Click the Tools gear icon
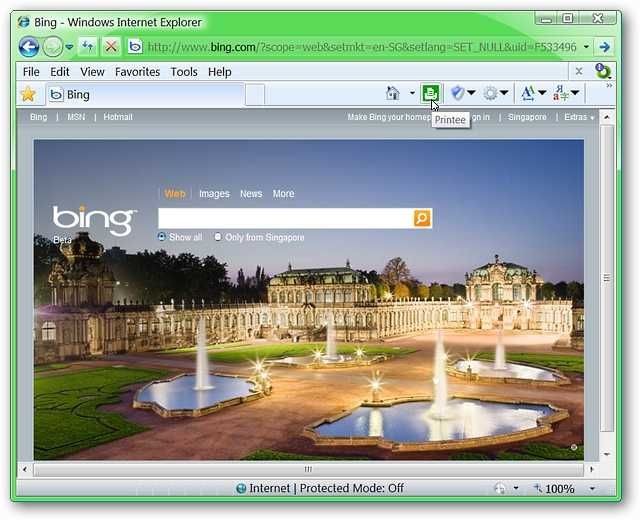 point(490,93)
